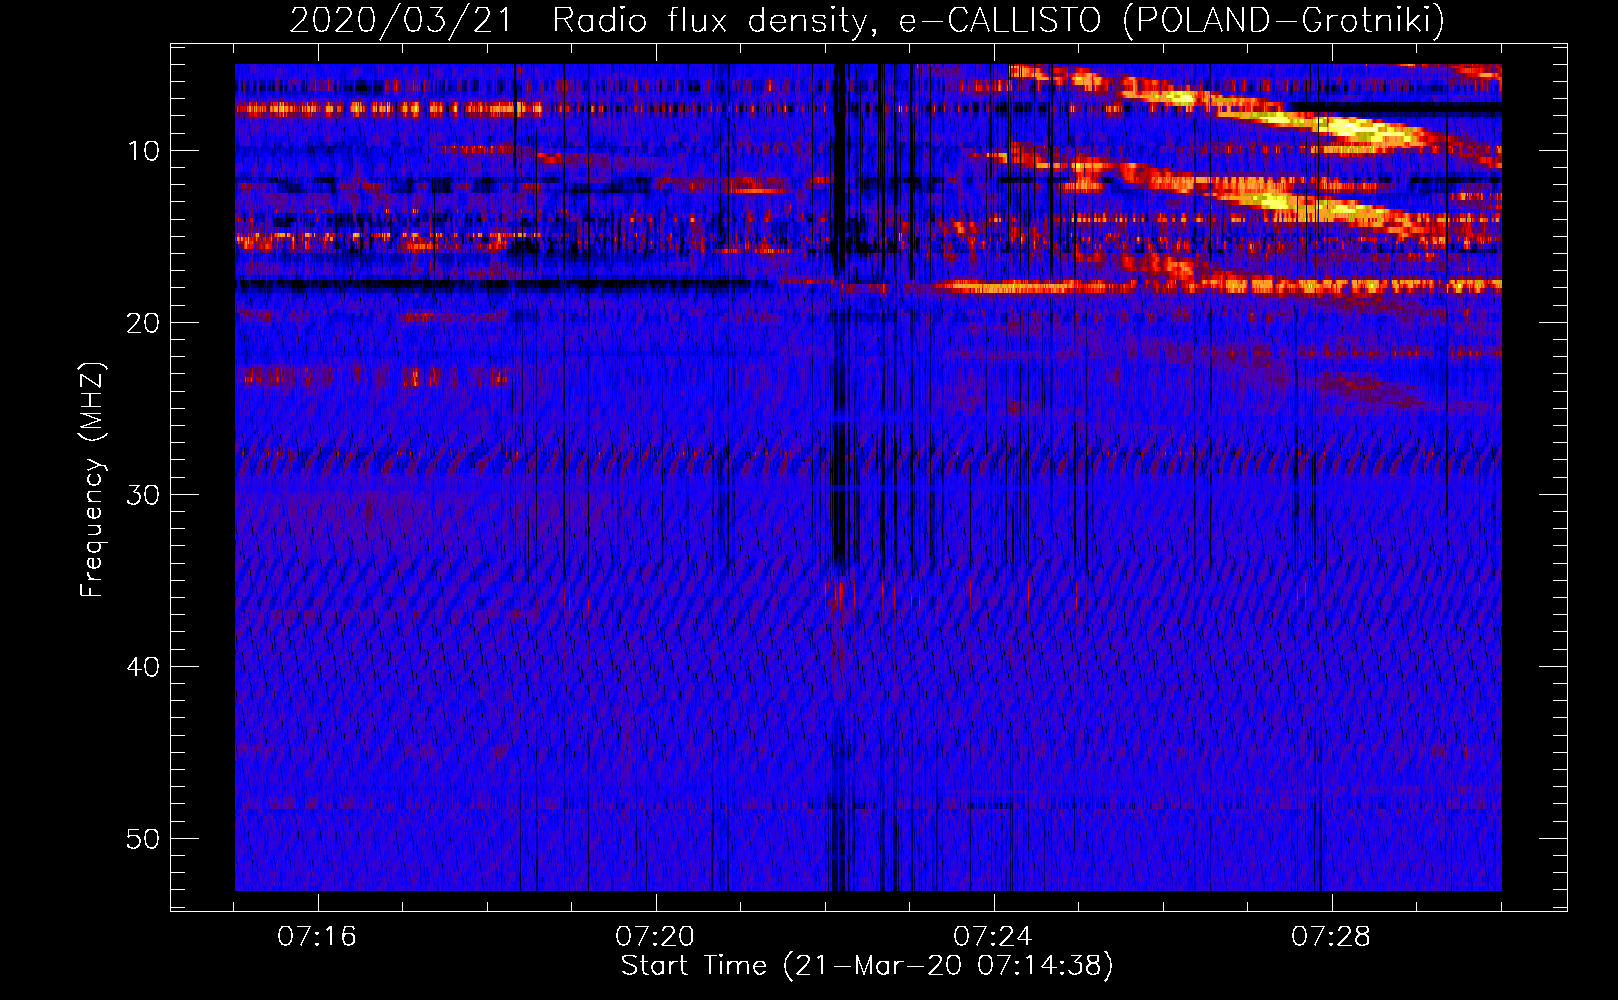Click the frequency tick label 50

point(144,839)
